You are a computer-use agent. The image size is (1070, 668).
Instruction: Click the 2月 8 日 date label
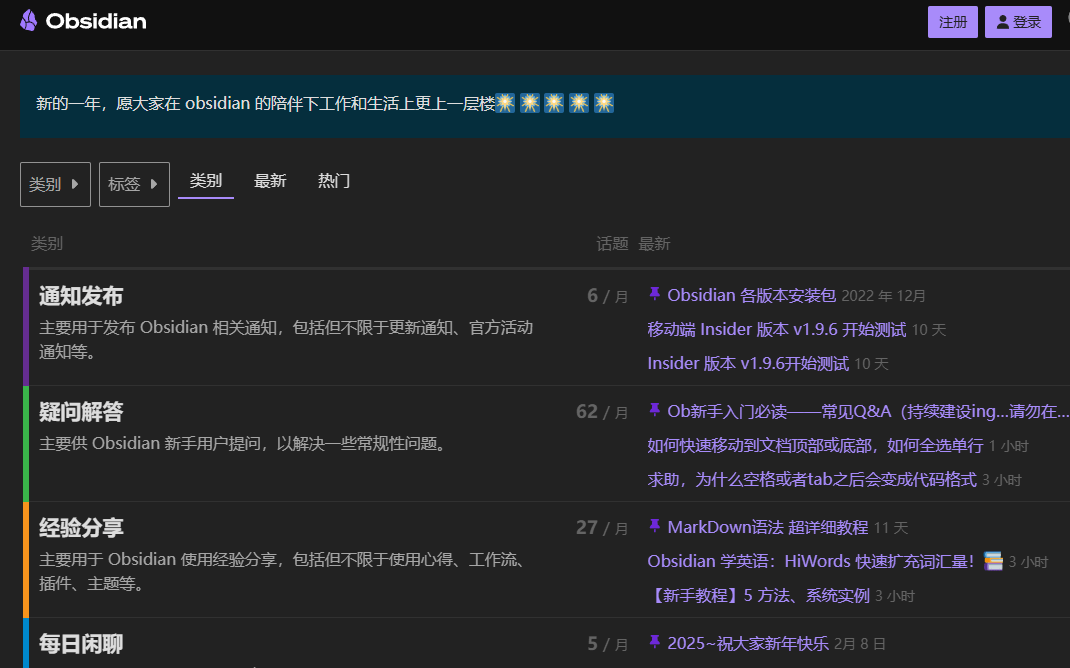click(860, 644)
